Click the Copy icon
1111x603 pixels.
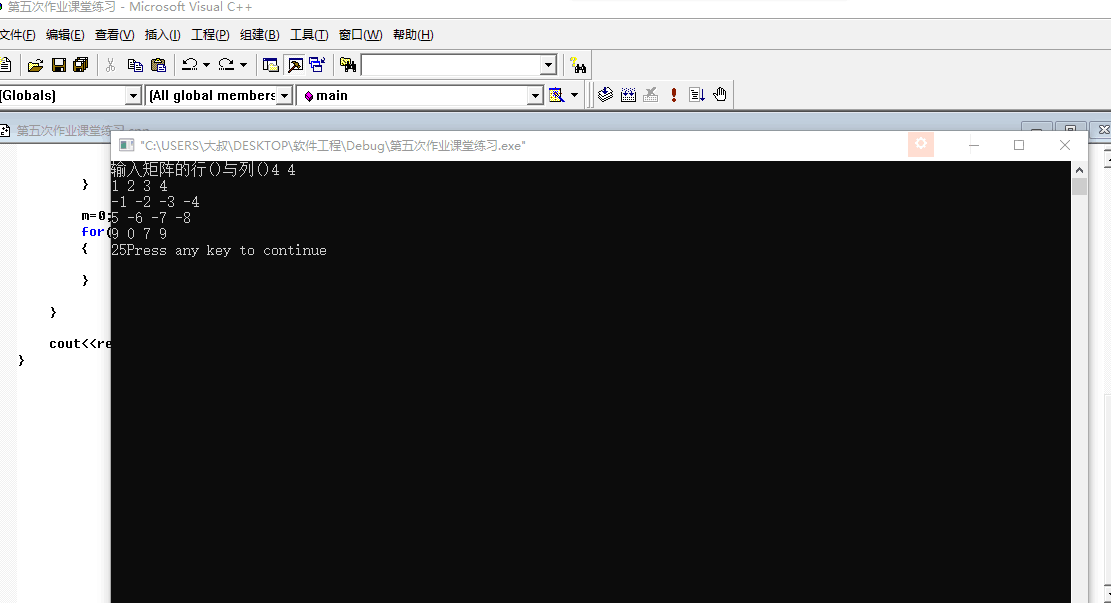[135, 65]
